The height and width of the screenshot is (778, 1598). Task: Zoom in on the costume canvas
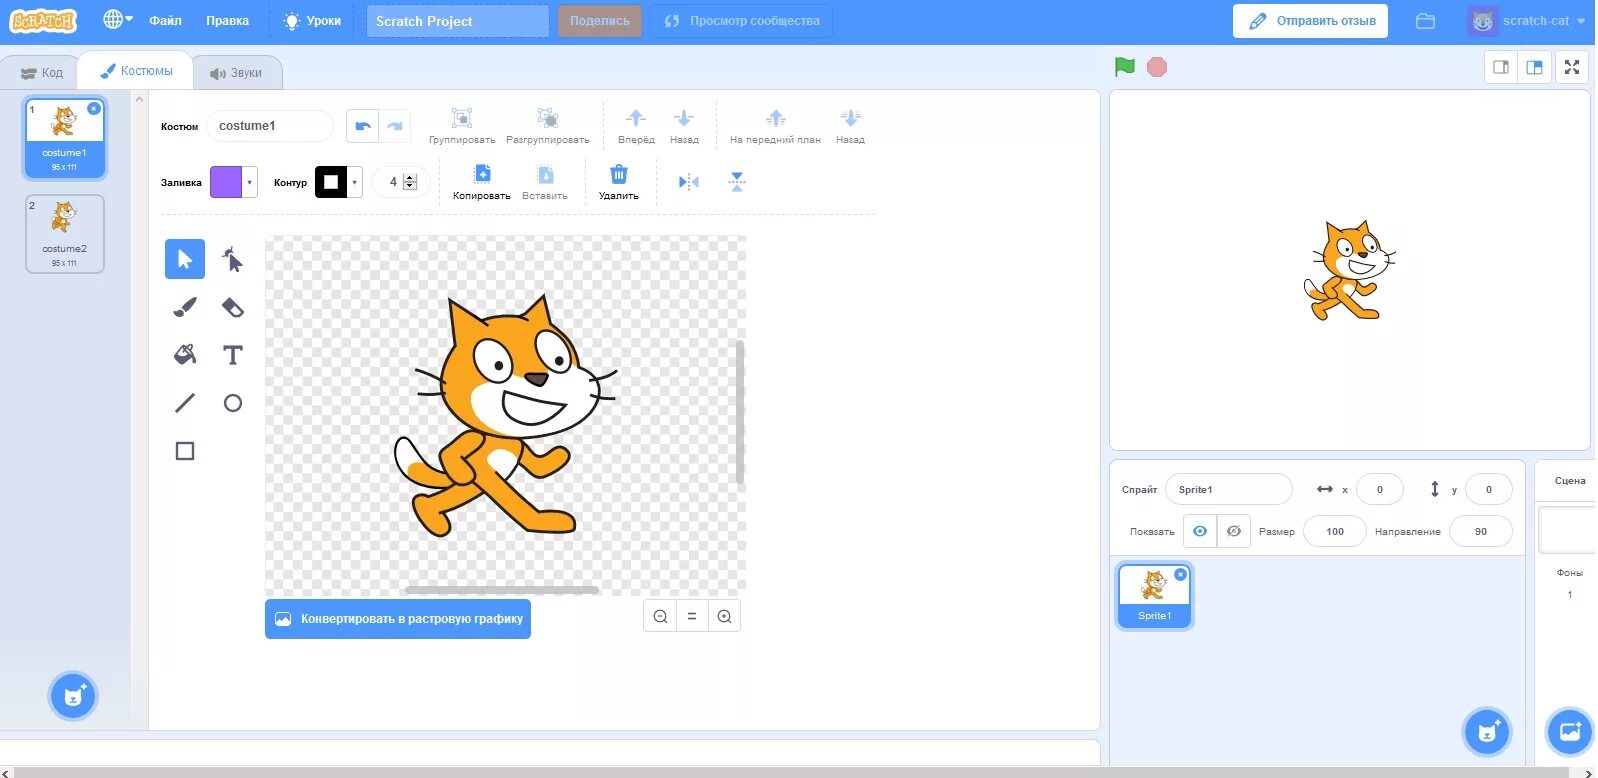pyautogui.click(x=724, y=616)
